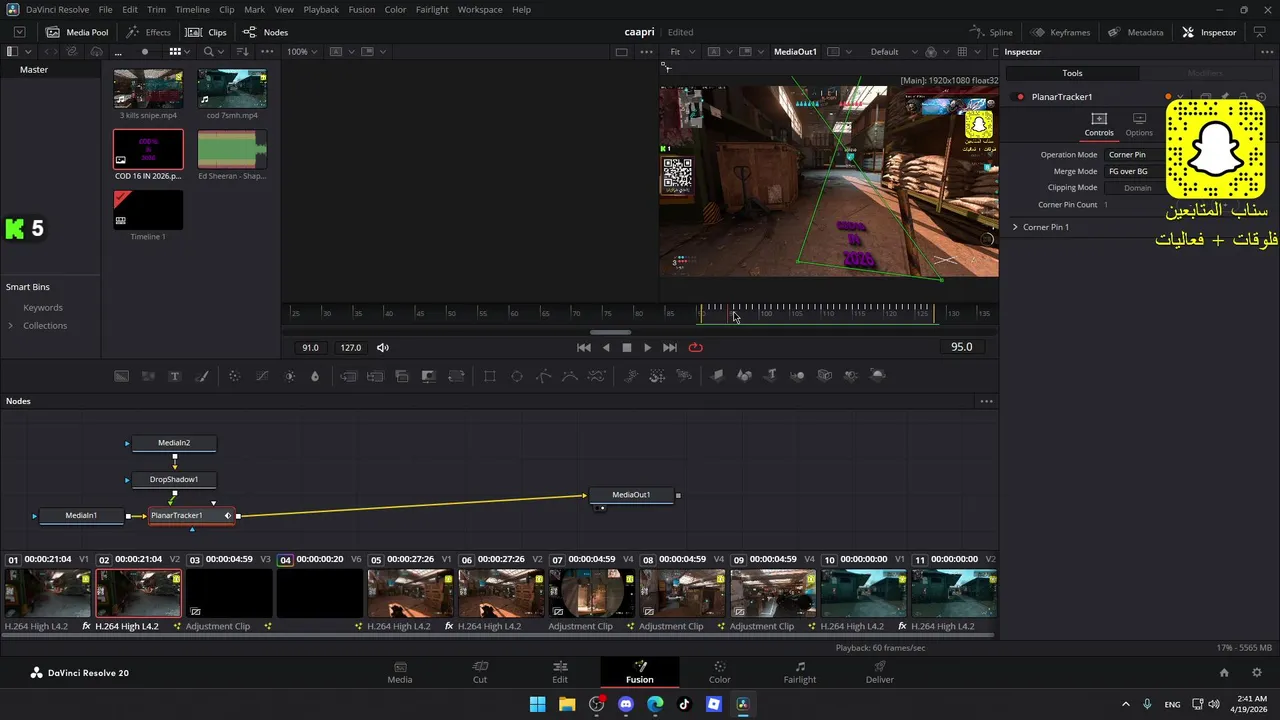
Task: Open Project Settings gear icon
Action: tap(1257, 673)
